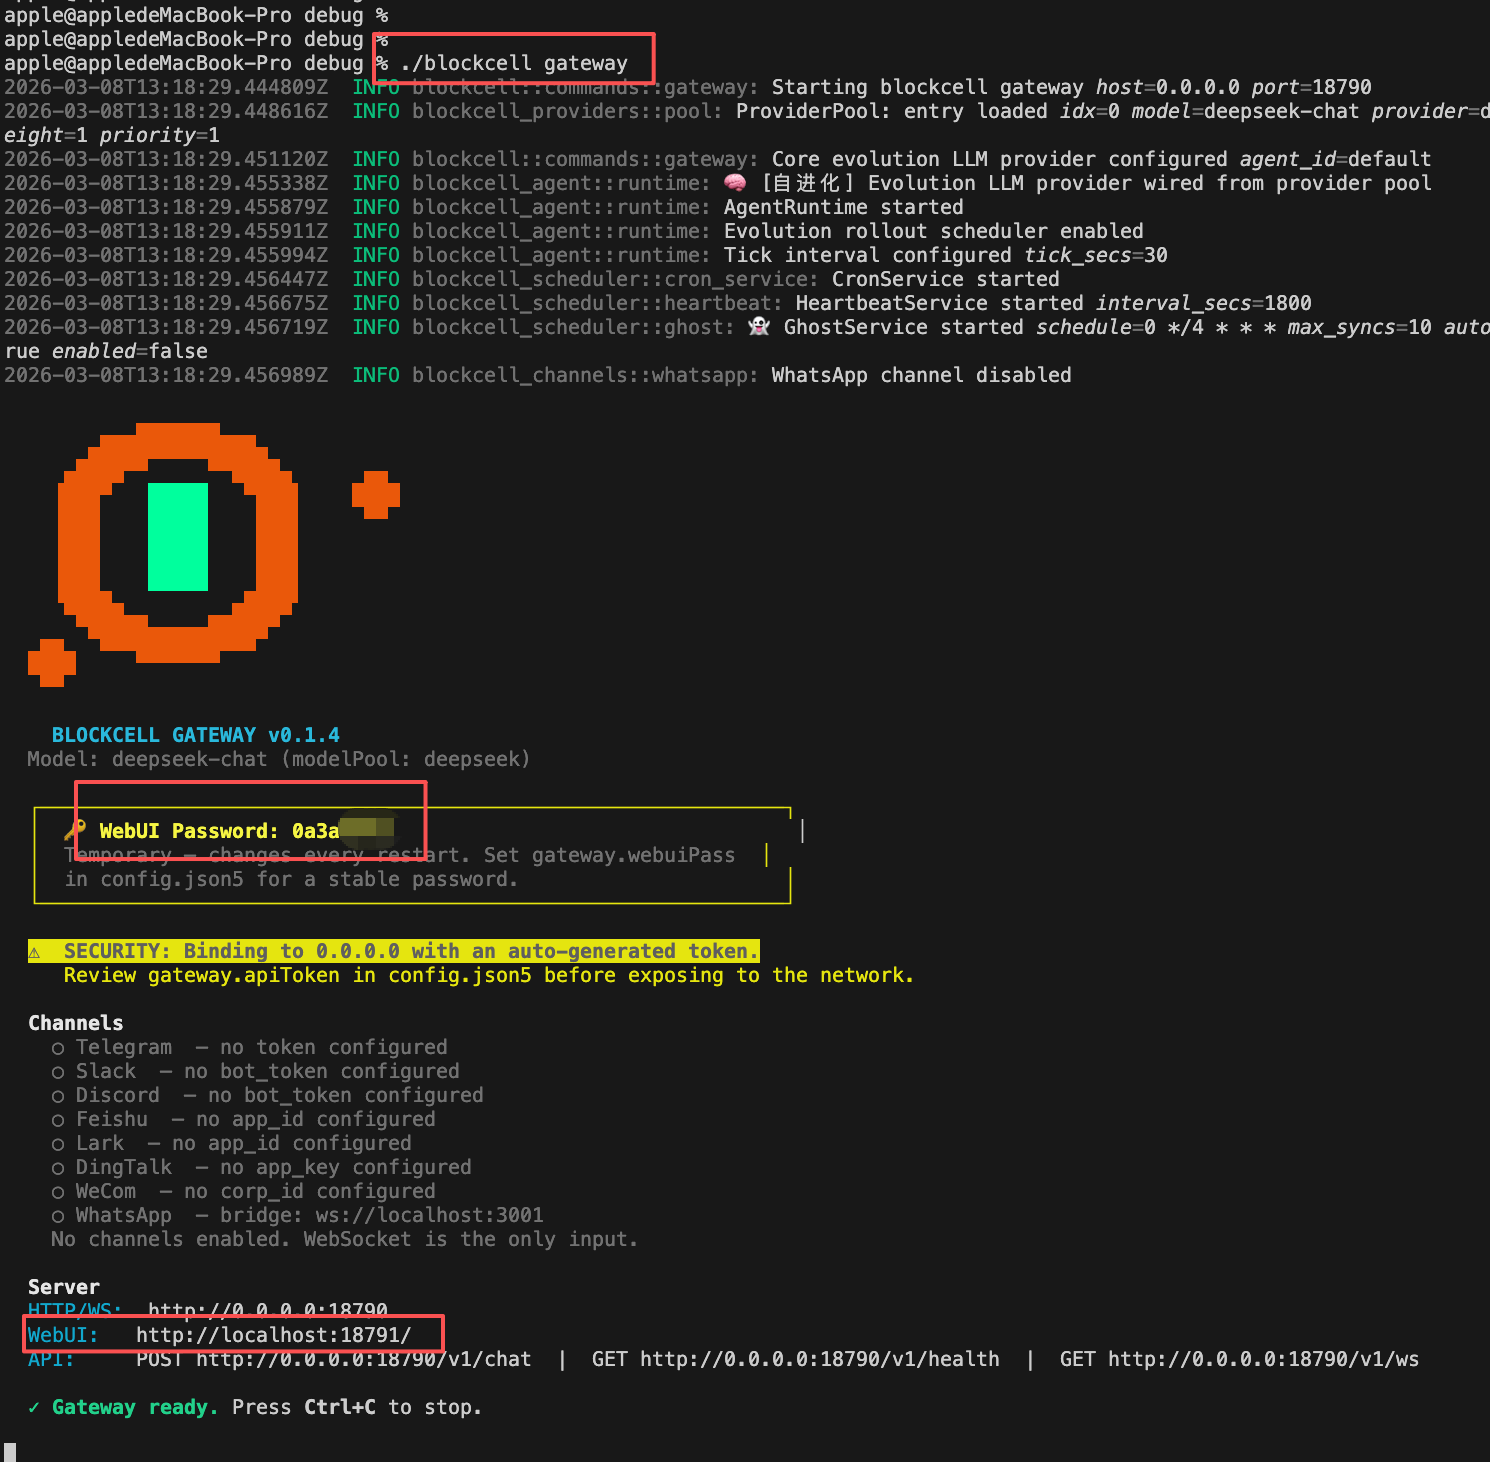The width and height of the screenshot is (1490, 1462).
Task: Click the 'Discord – no bot_token configured' row
Action: tap(268, 1095)
